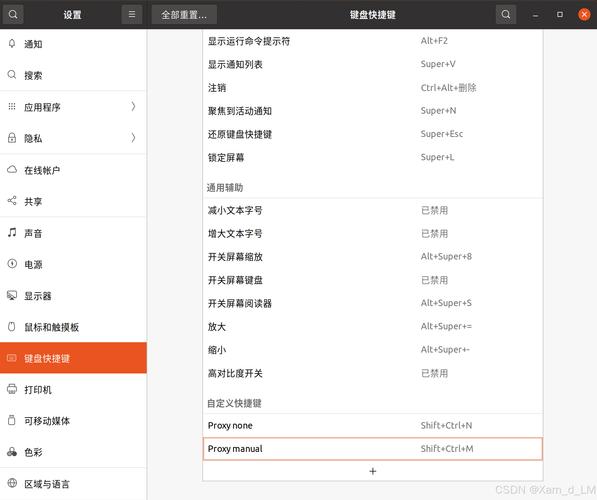
Task: Open 色彩 settings in sidebar
Action: tap(73, 452)
